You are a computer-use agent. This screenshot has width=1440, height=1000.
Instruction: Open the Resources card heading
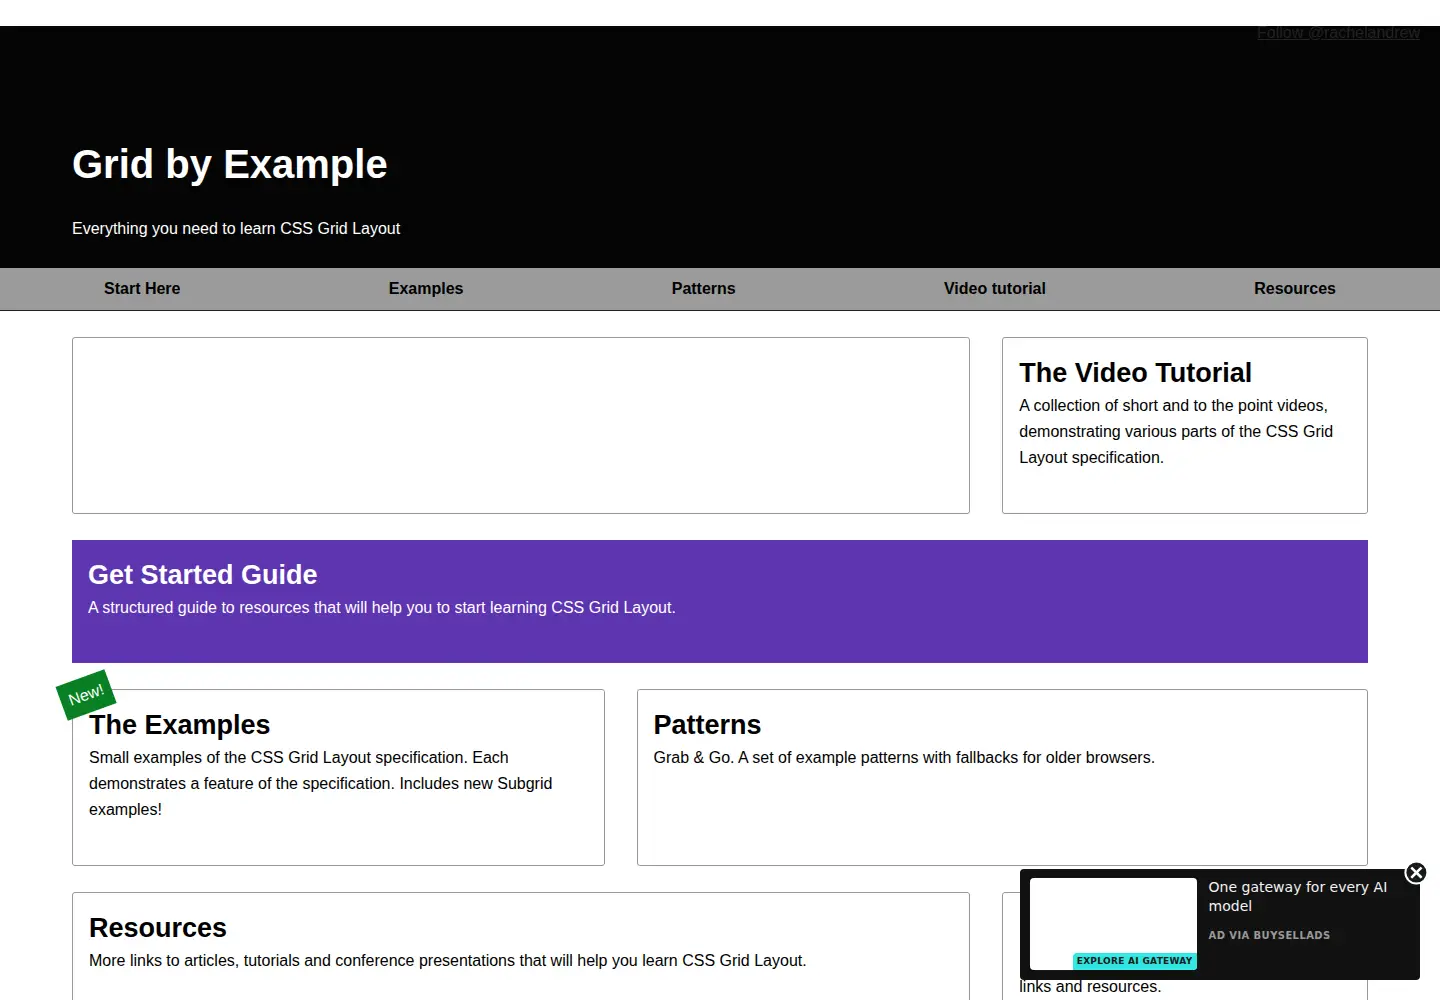(x=158, y=927)
